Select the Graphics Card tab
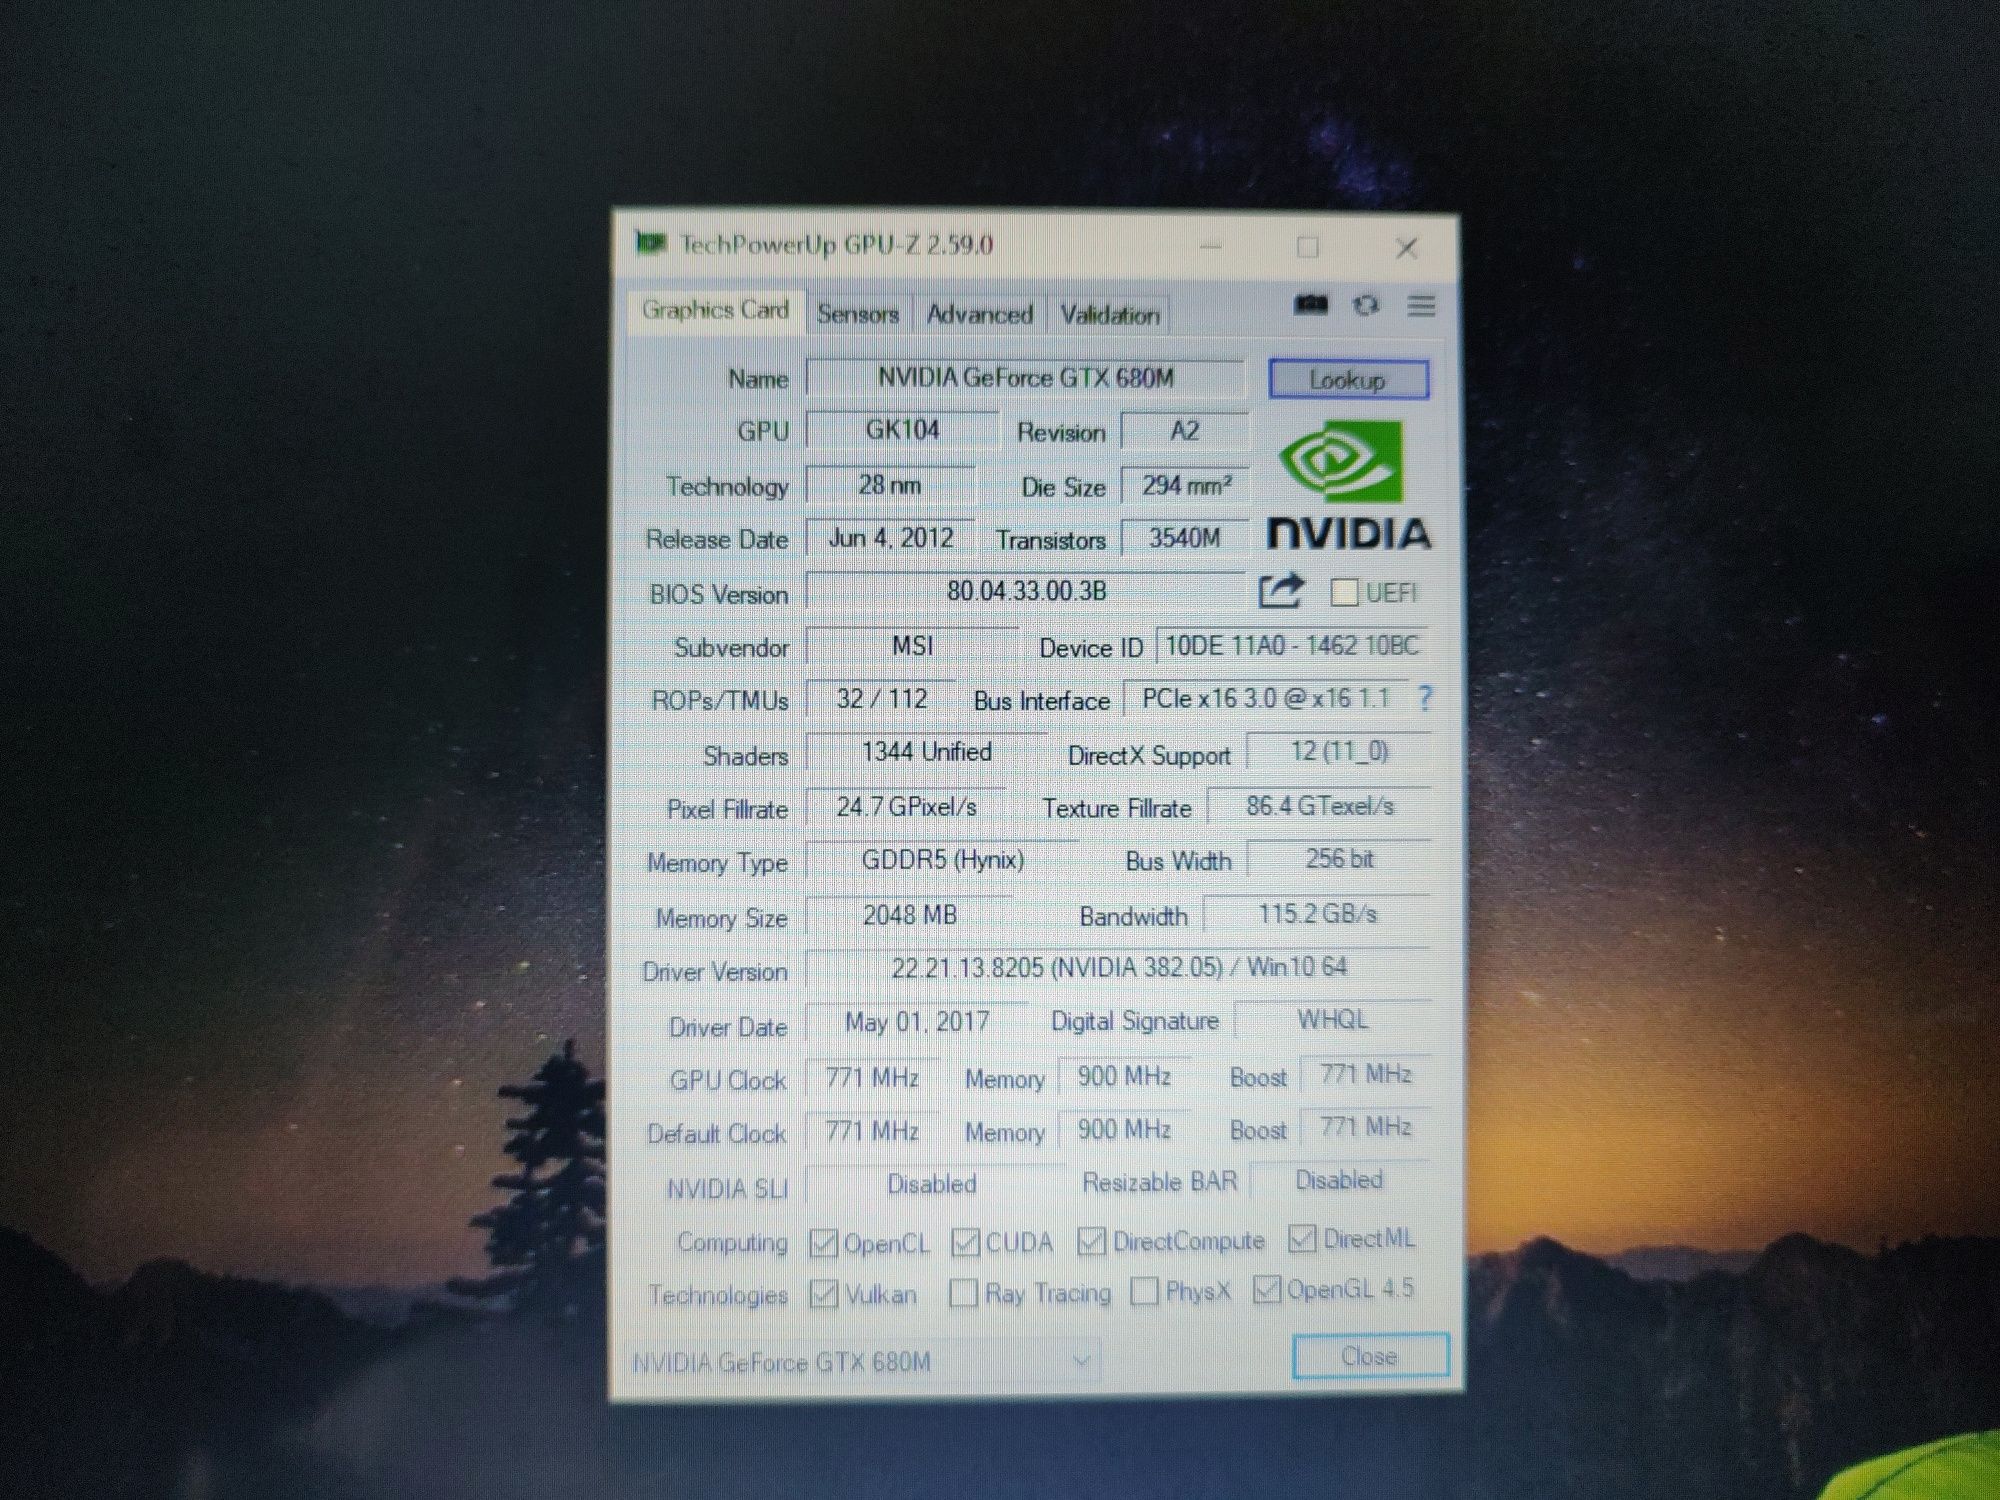 coord(716,310)
